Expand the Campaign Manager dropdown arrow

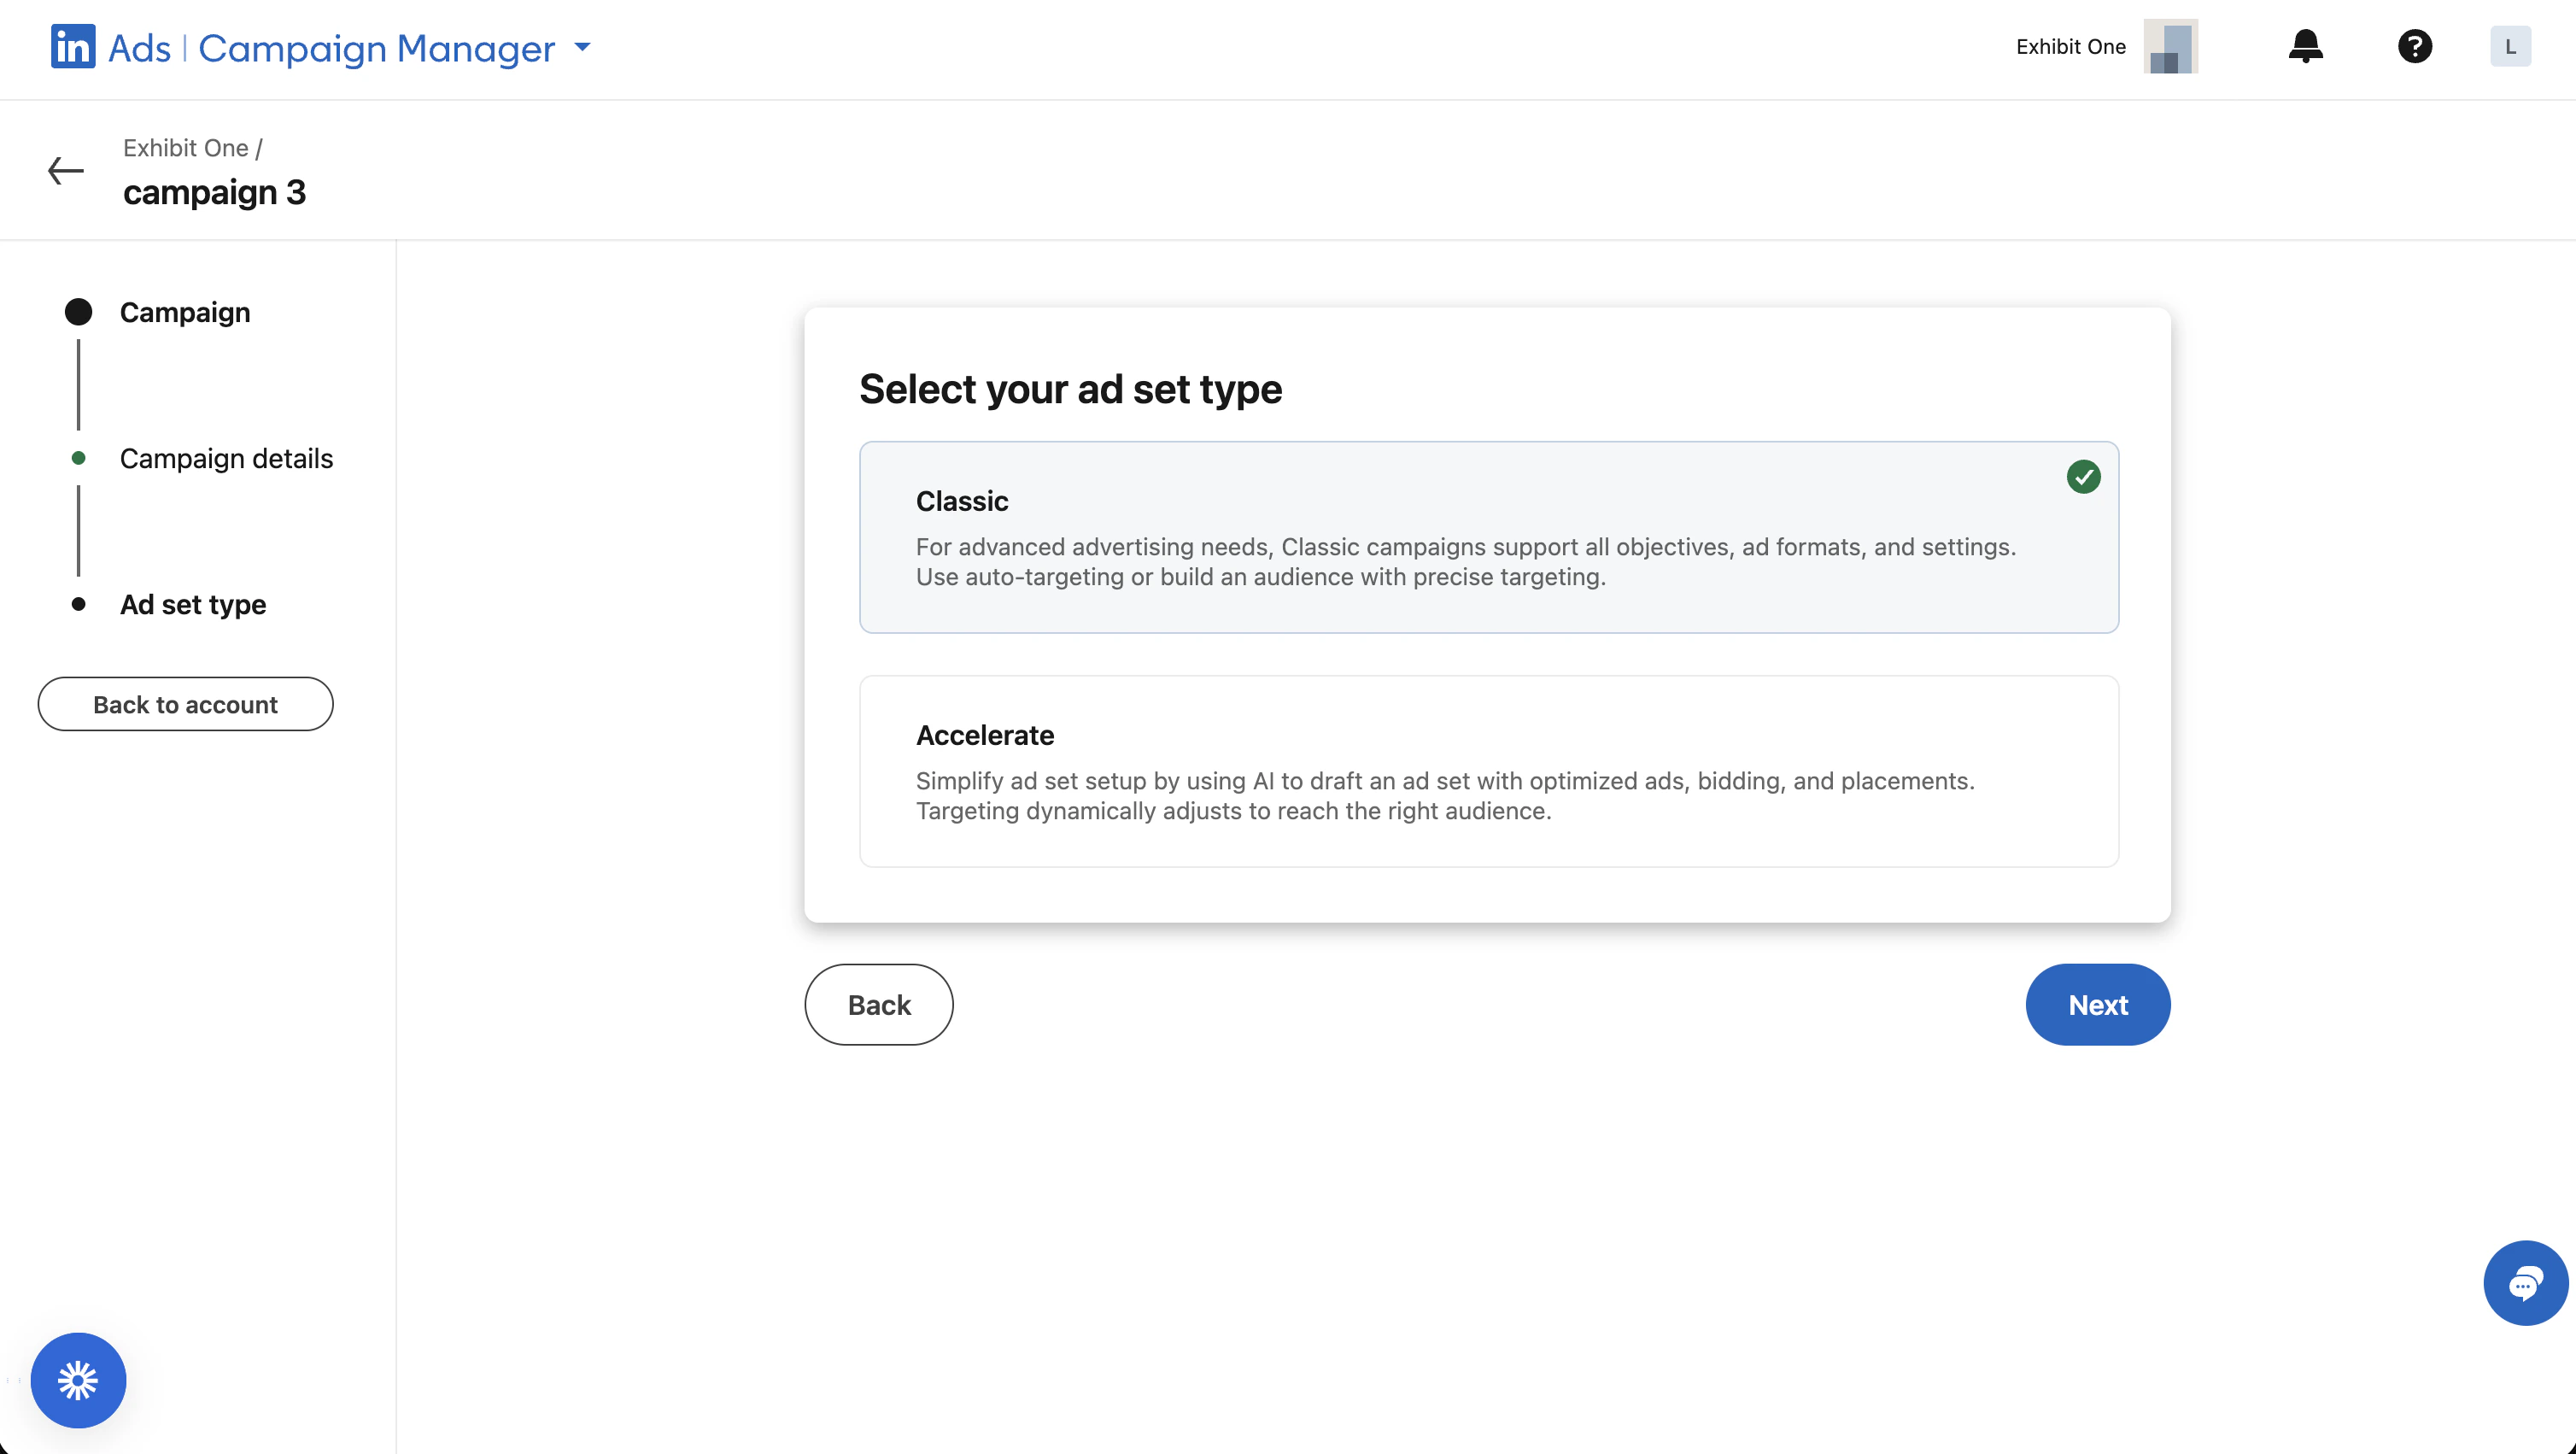point(582,47)
